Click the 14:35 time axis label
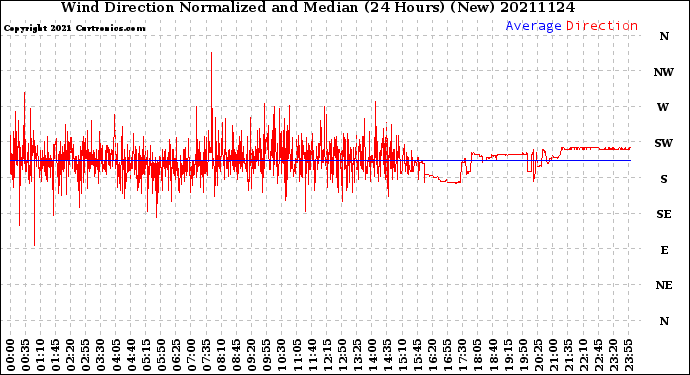The image size is (690, 375). 387,355
